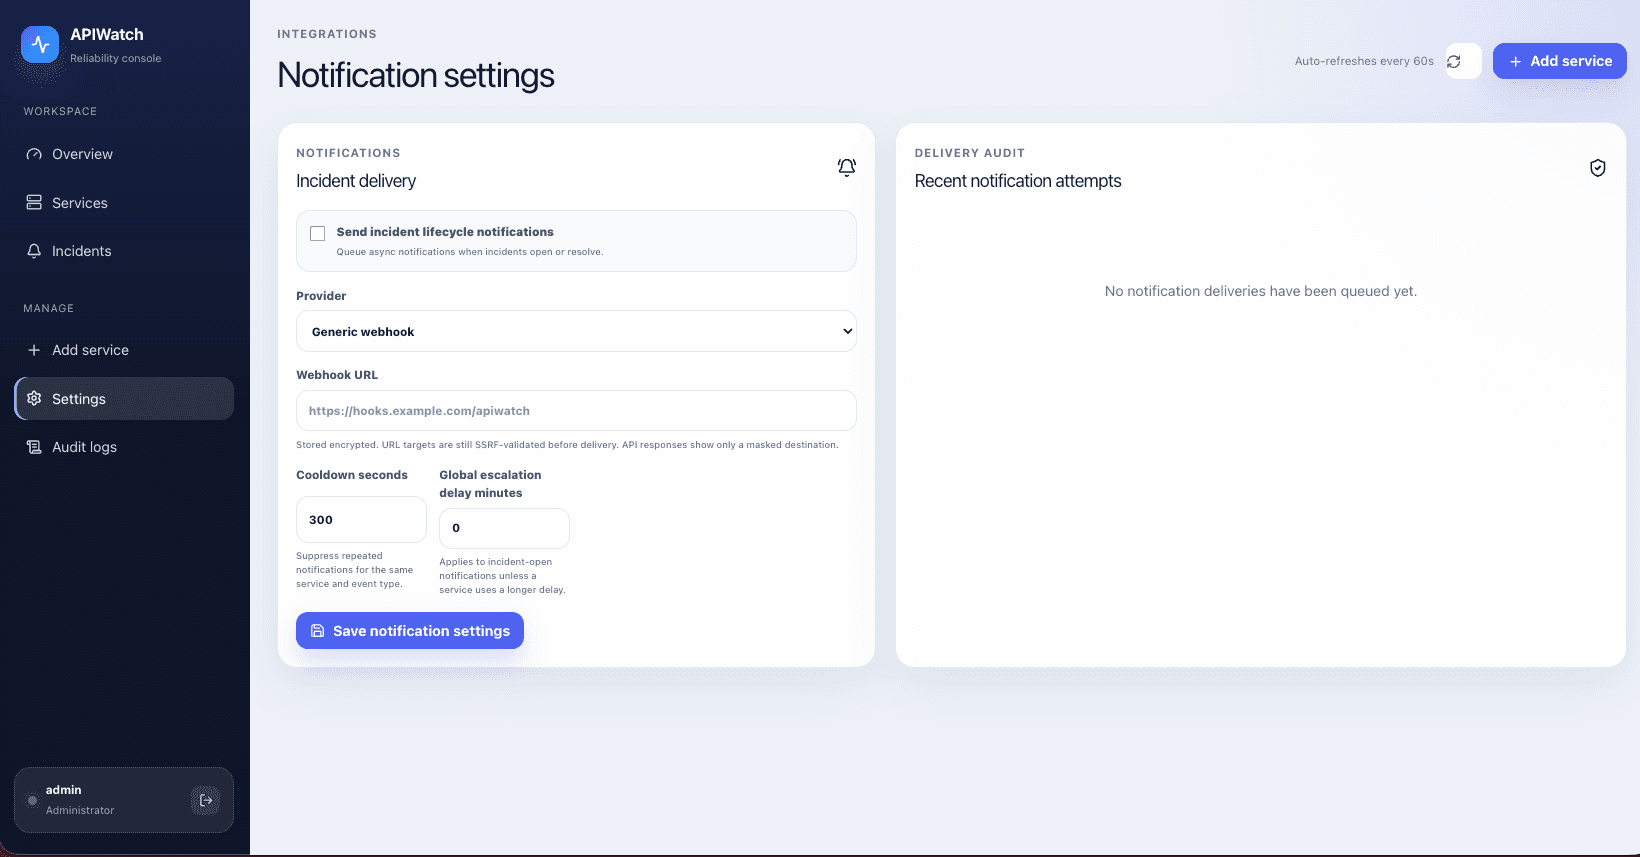The image size is (1640, 857).
Task: Open the Provider dropdown showing Generic webhook
Action: pyautogui.click(x=576, y=331)
